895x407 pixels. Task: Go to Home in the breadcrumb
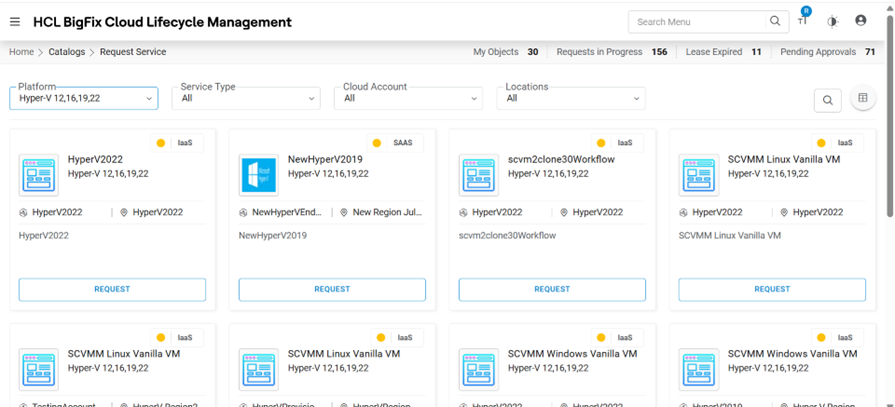21,52
